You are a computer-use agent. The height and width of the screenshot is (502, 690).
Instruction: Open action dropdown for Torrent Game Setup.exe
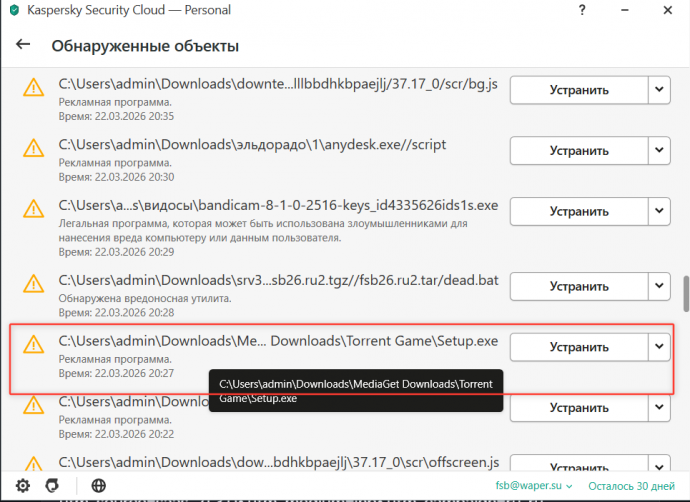pos(658,347)
